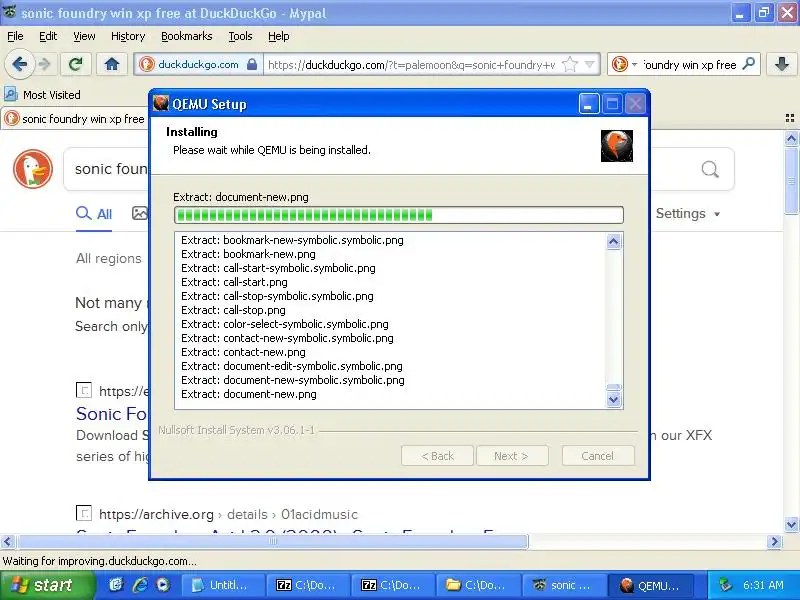Switch to the sonic browser taskbar button

[564, 585]
